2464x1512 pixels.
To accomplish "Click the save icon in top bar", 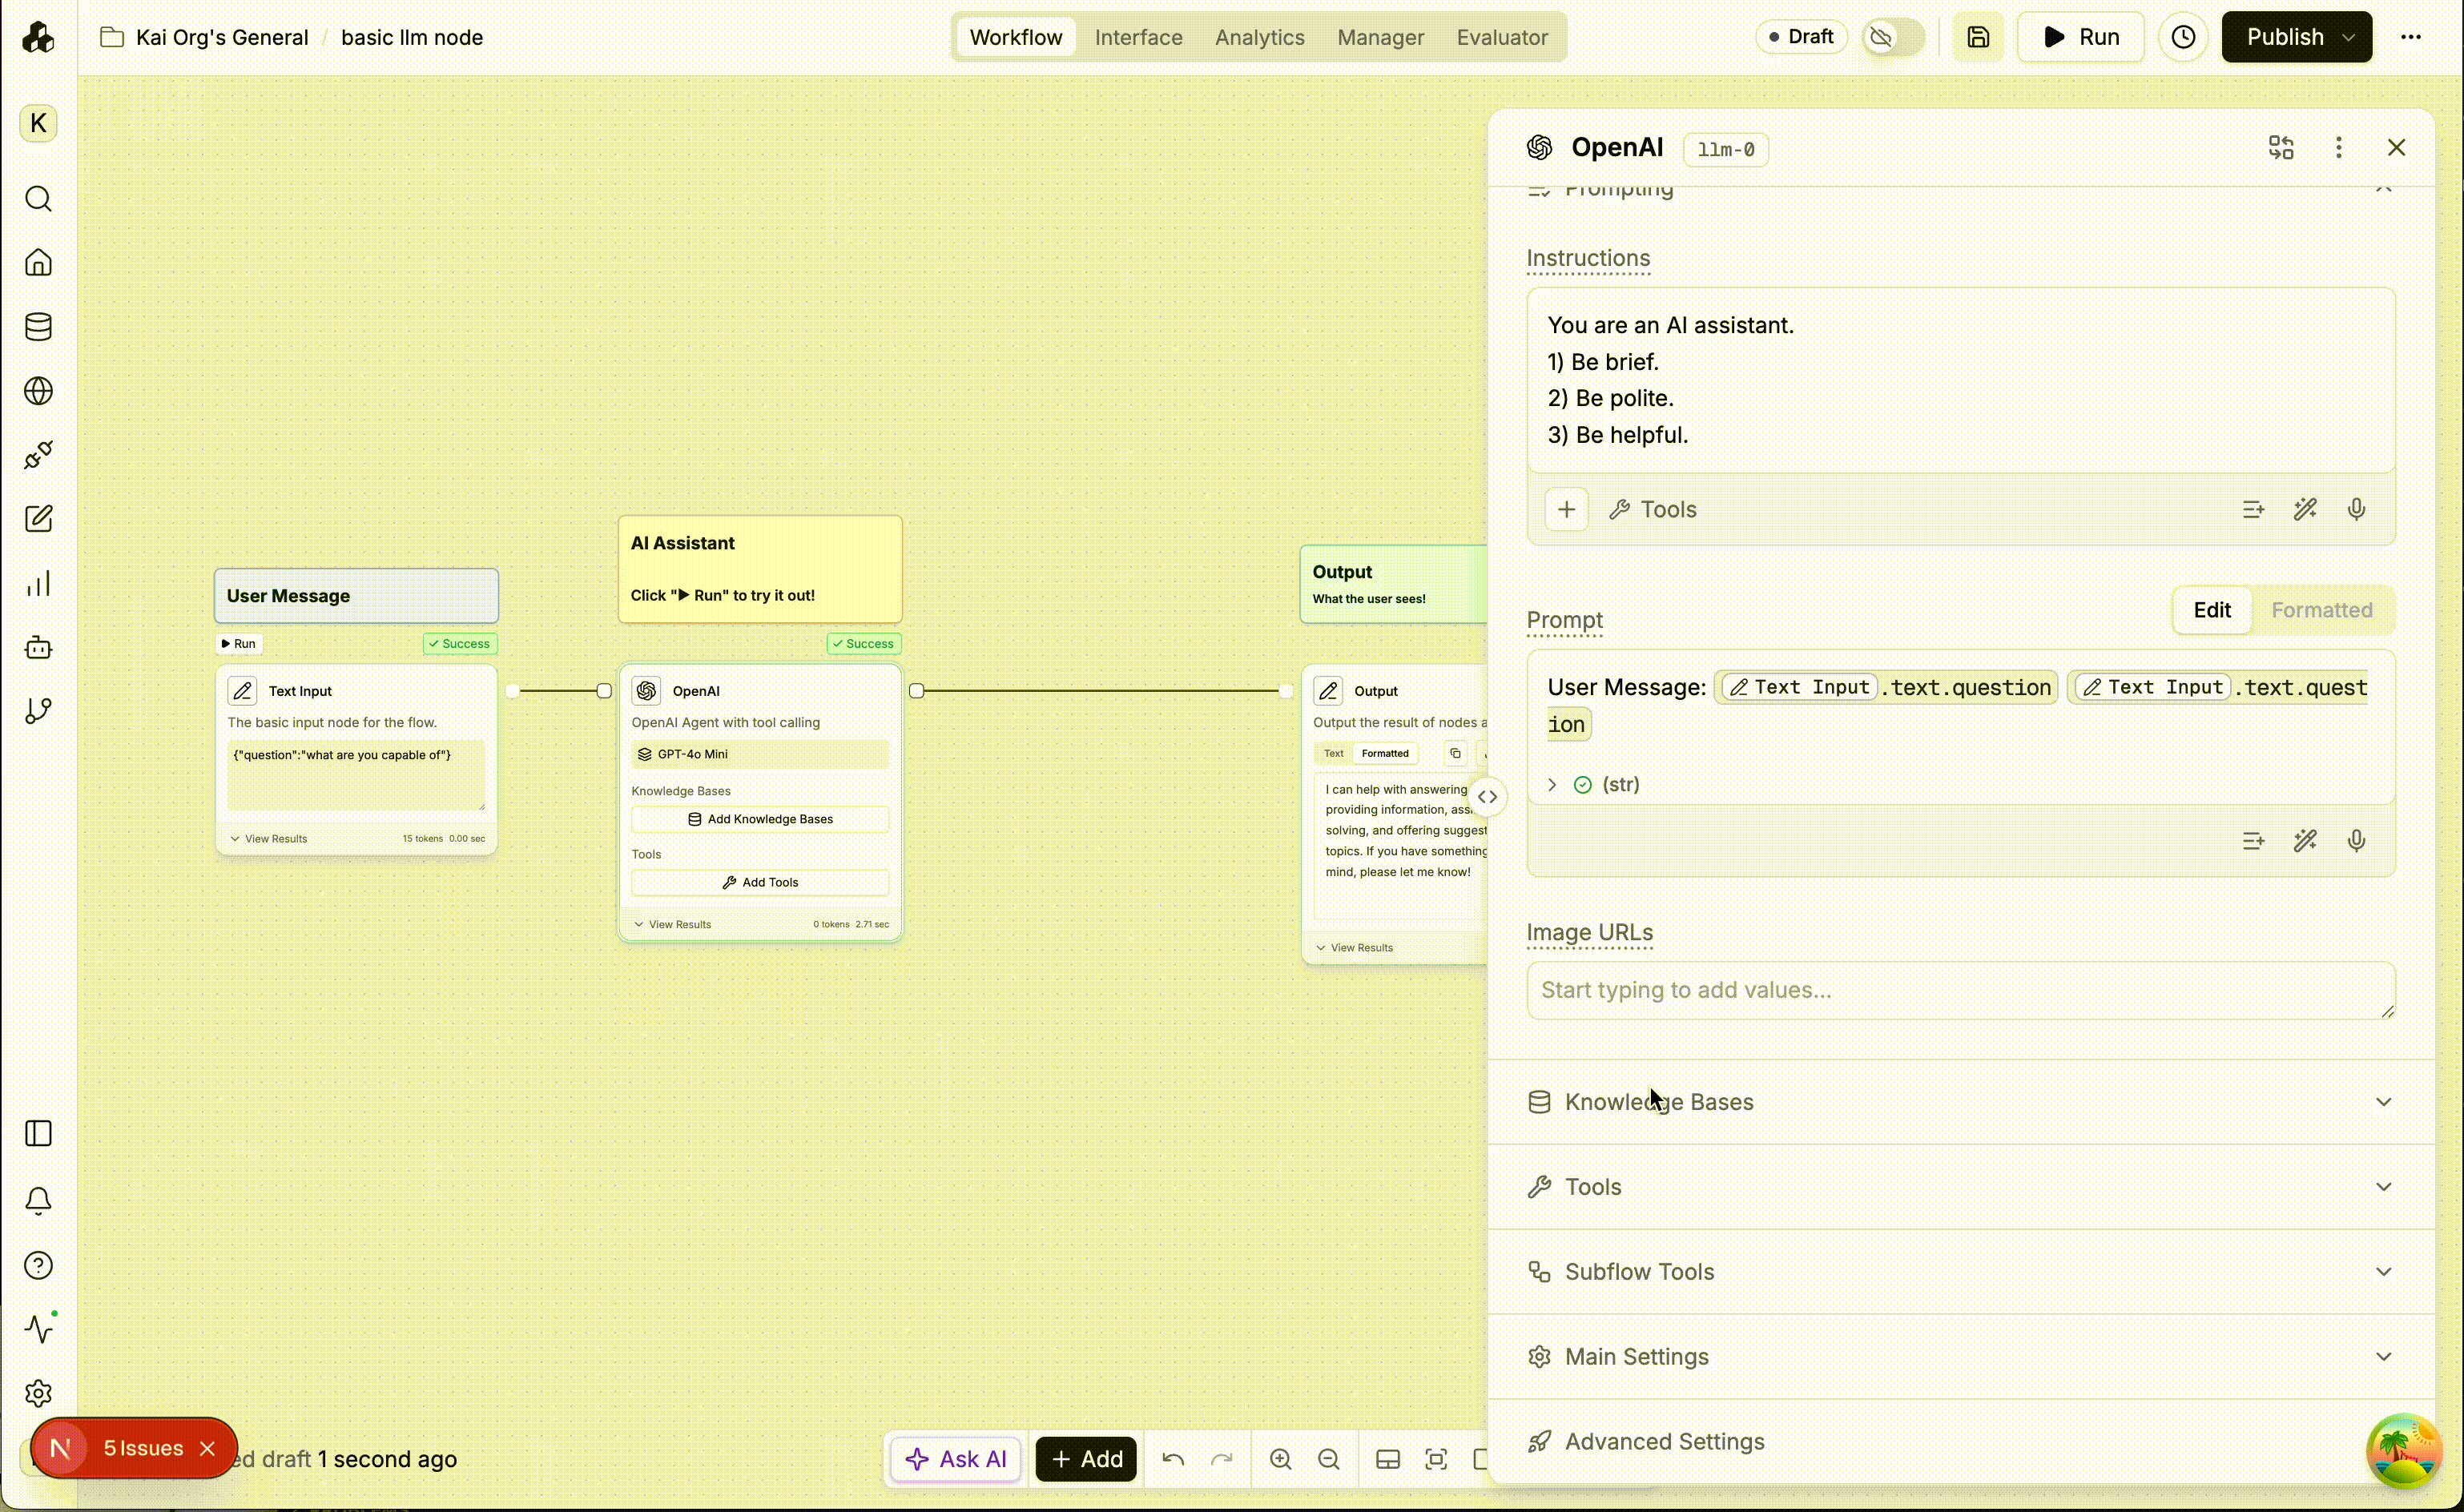I will tap(1978, 37).
